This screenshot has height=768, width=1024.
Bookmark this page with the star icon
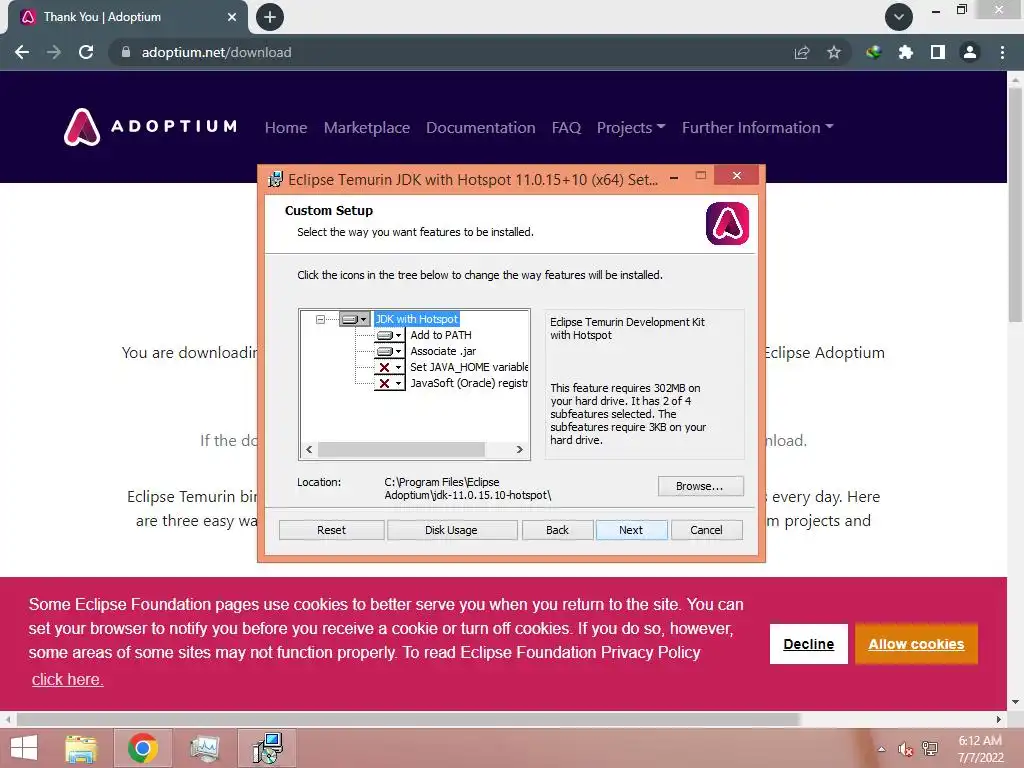(834, 52)
